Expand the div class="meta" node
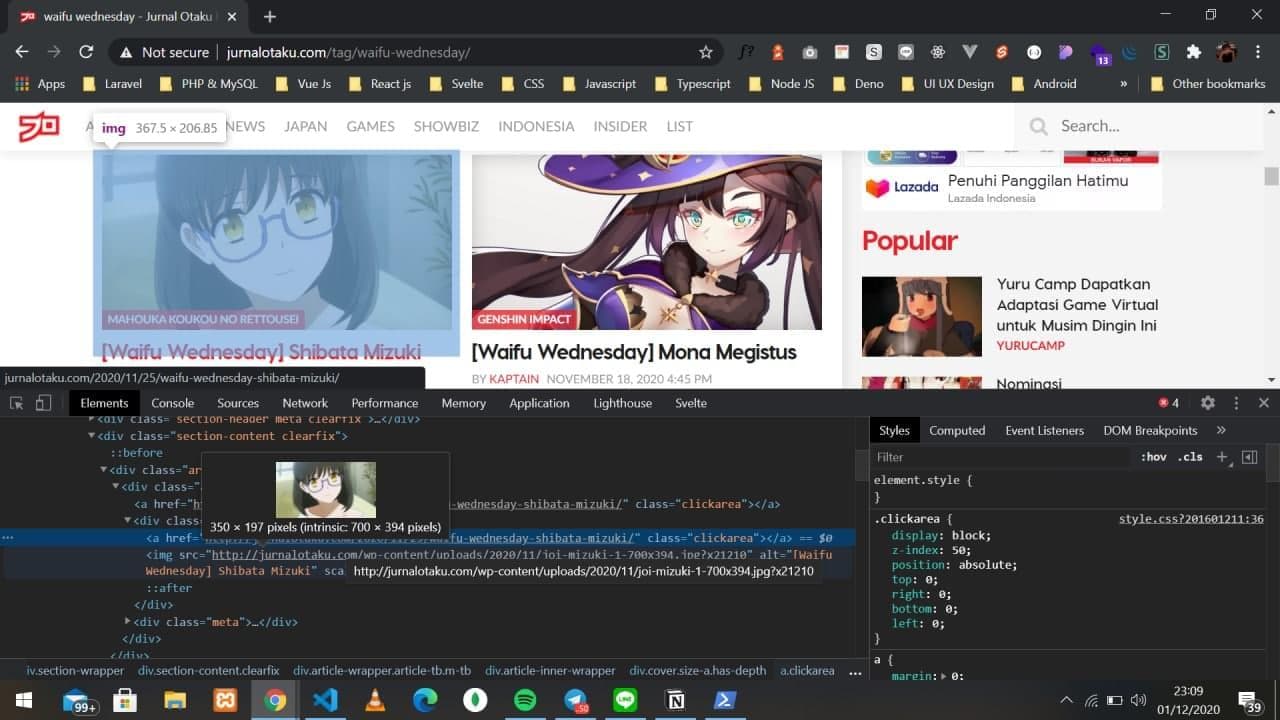 click(x=128, y=621)
